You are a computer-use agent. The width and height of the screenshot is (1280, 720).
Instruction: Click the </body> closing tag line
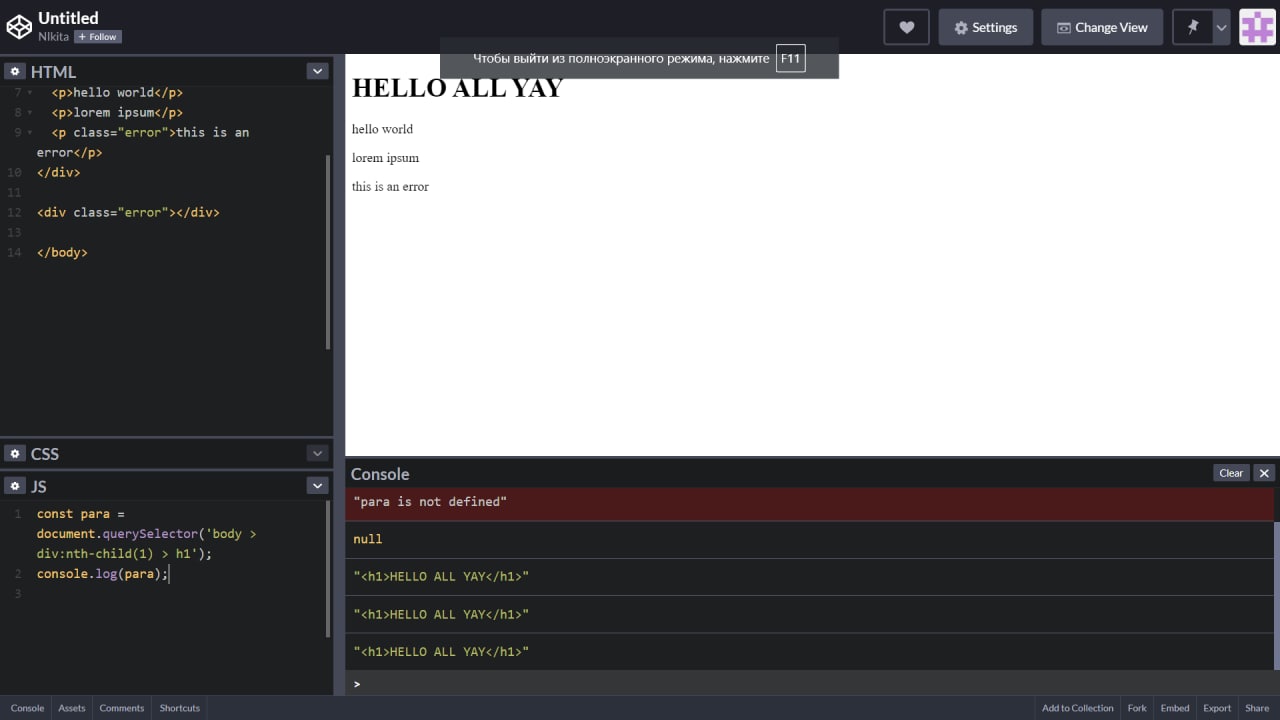pos(62,252)
